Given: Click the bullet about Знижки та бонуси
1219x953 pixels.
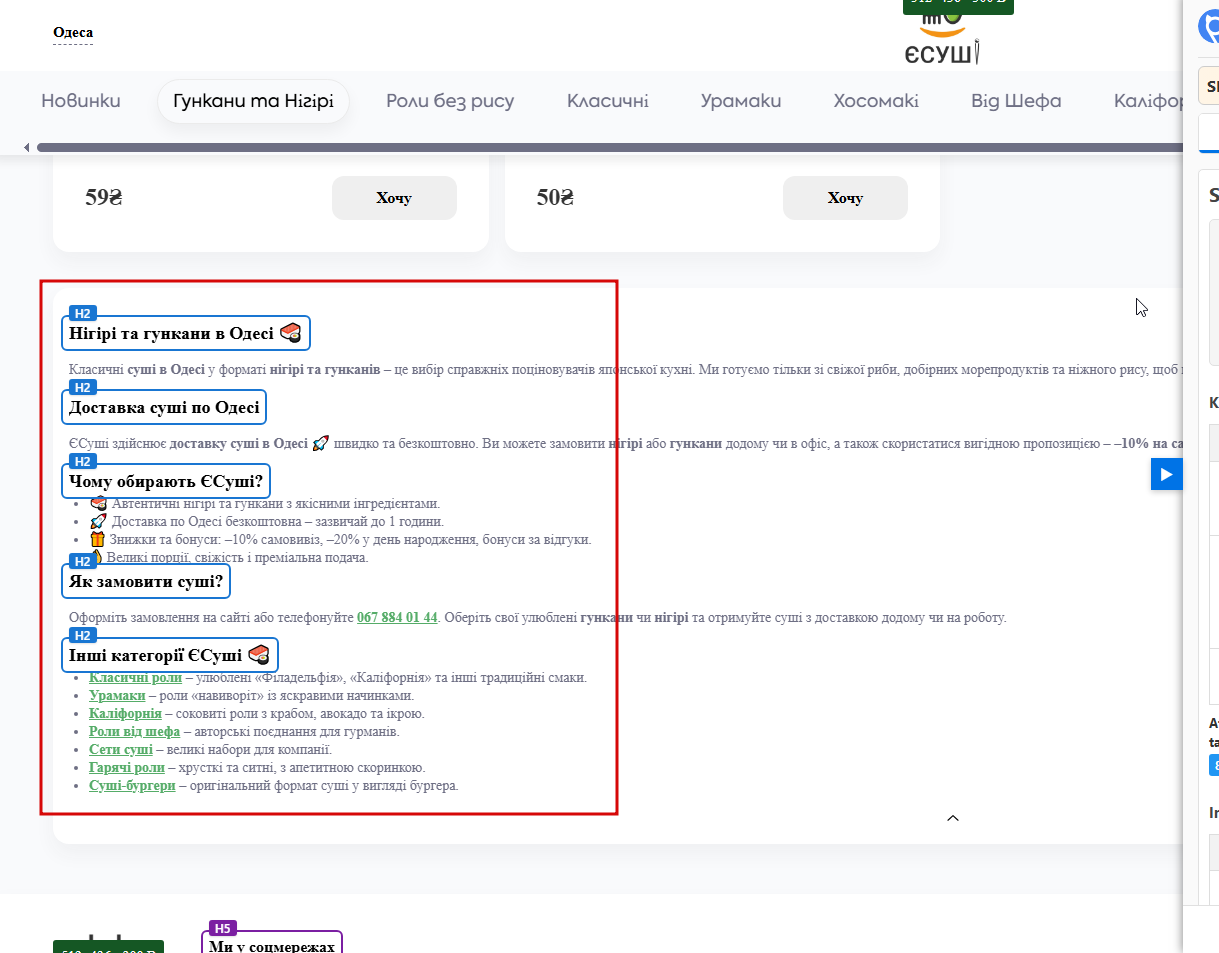Looking at the screenshot, I should [x=340, y=539].
